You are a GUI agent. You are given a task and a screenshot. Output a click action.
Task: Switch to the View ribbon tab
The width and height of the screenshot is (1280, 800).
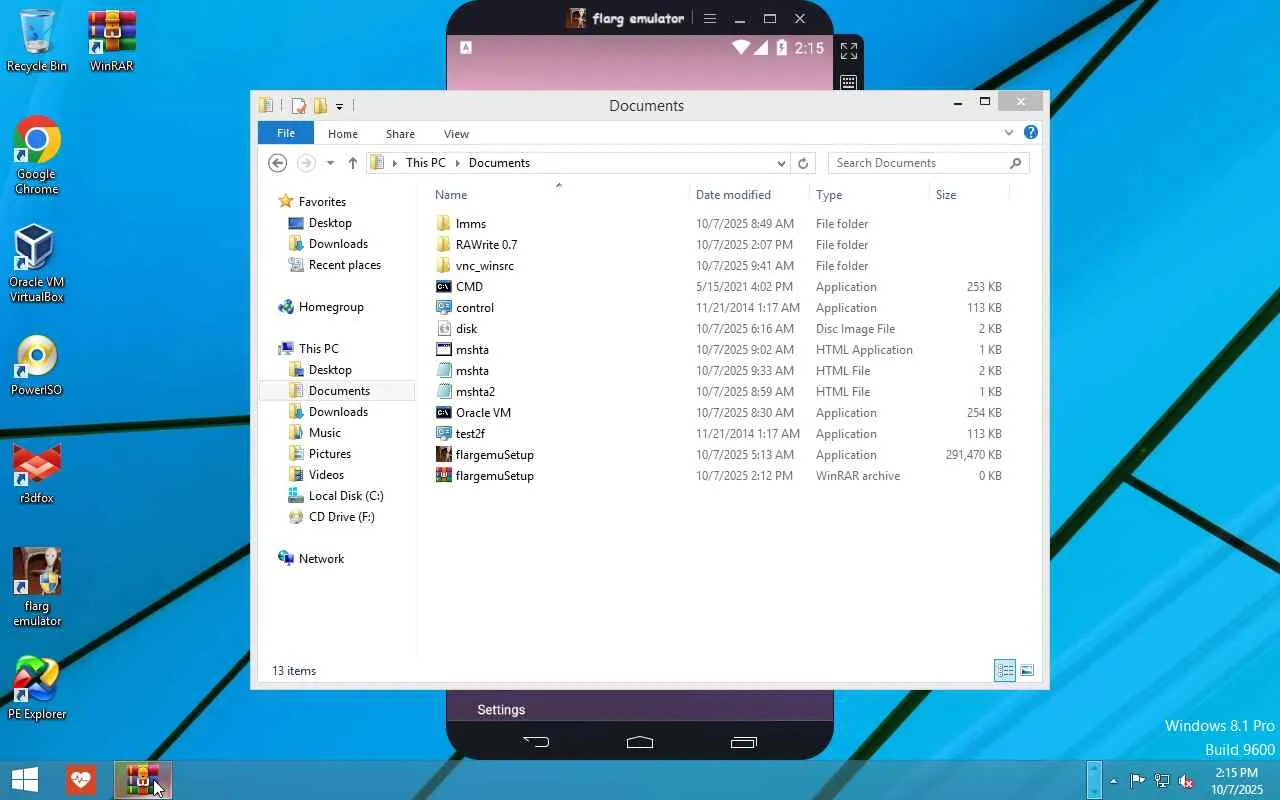pos(456,133)
